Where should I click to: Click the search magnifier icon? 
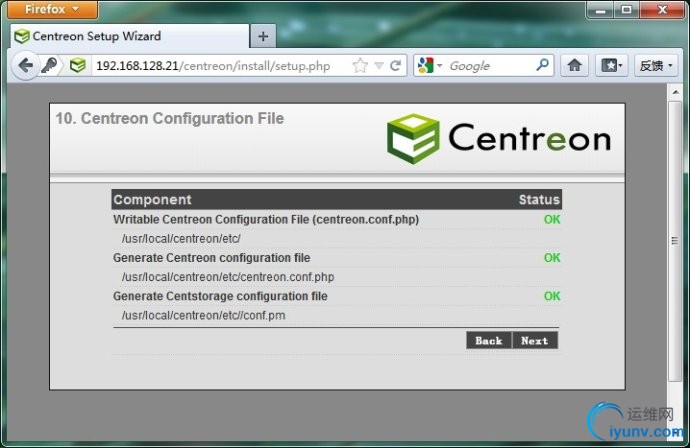pos(543,65)
